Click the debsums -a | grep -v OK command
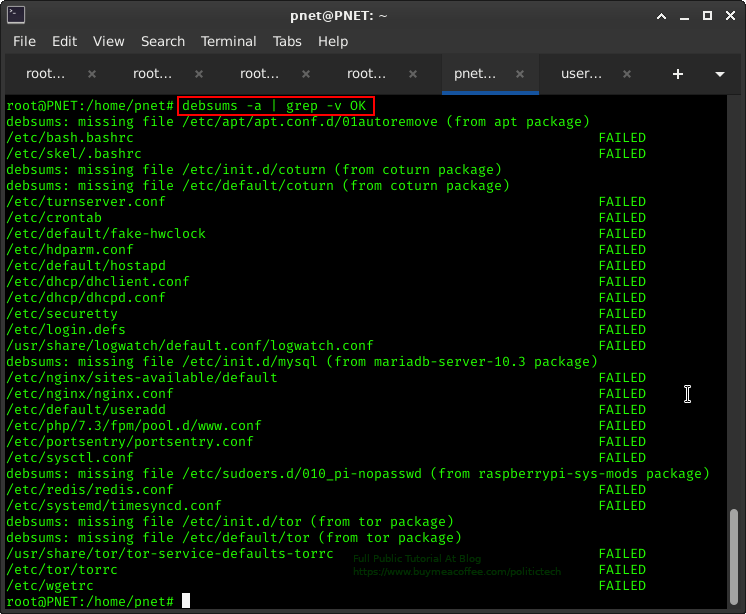The width and height of the screenshot is (746, 614). [275, 106]
